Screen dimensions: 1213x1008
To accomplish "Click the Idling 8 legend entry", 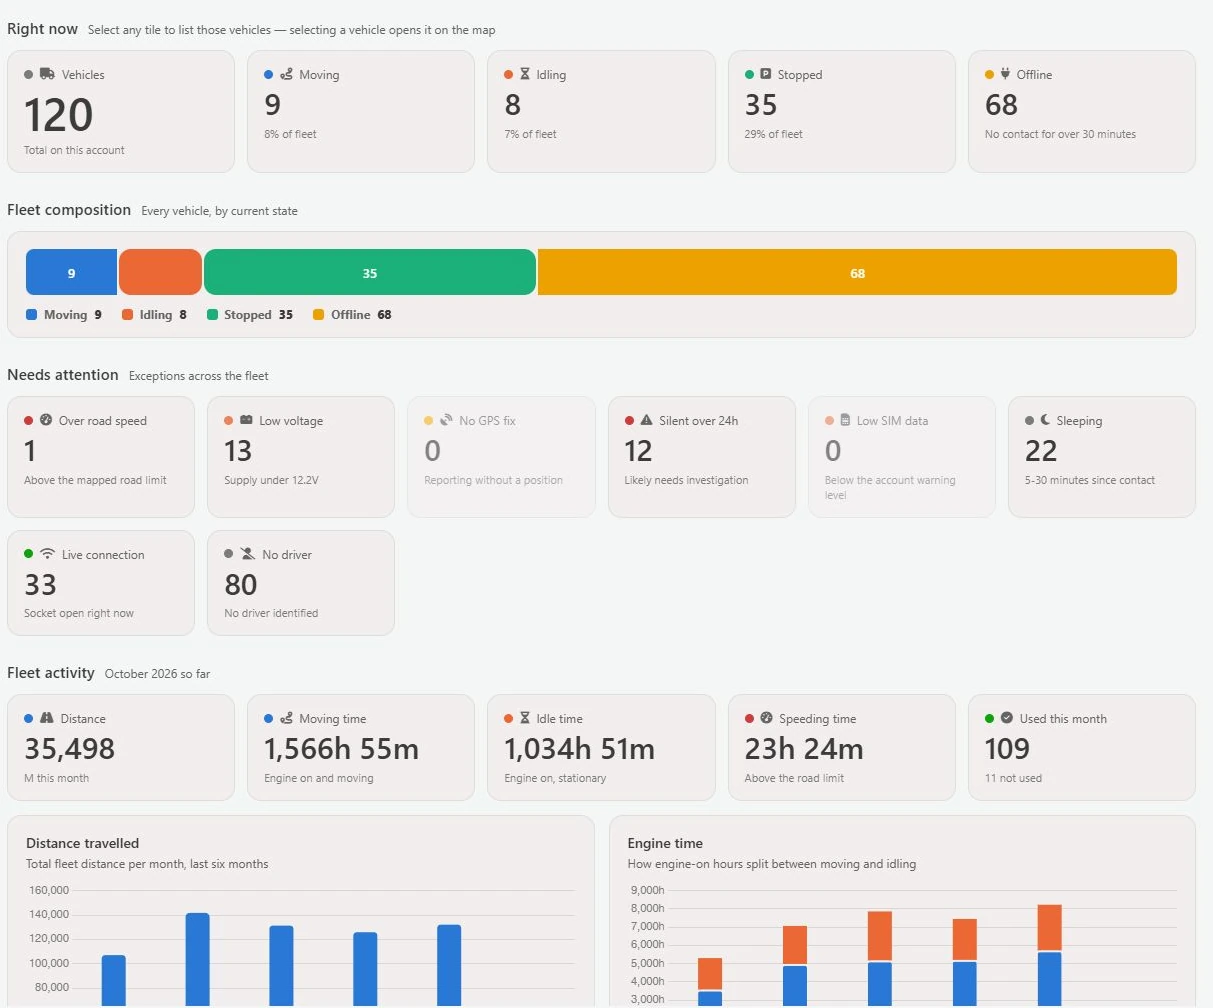I will (x=154, y=315).
